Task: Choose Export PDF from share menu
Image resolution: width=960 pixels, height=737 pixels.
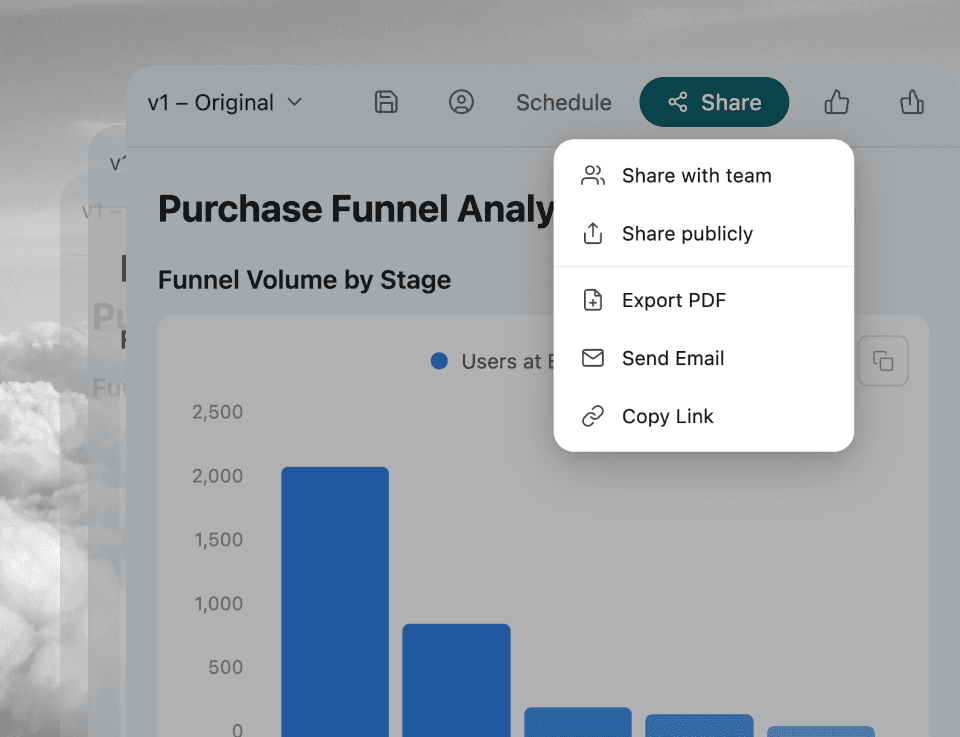Action: pos(703,300)
